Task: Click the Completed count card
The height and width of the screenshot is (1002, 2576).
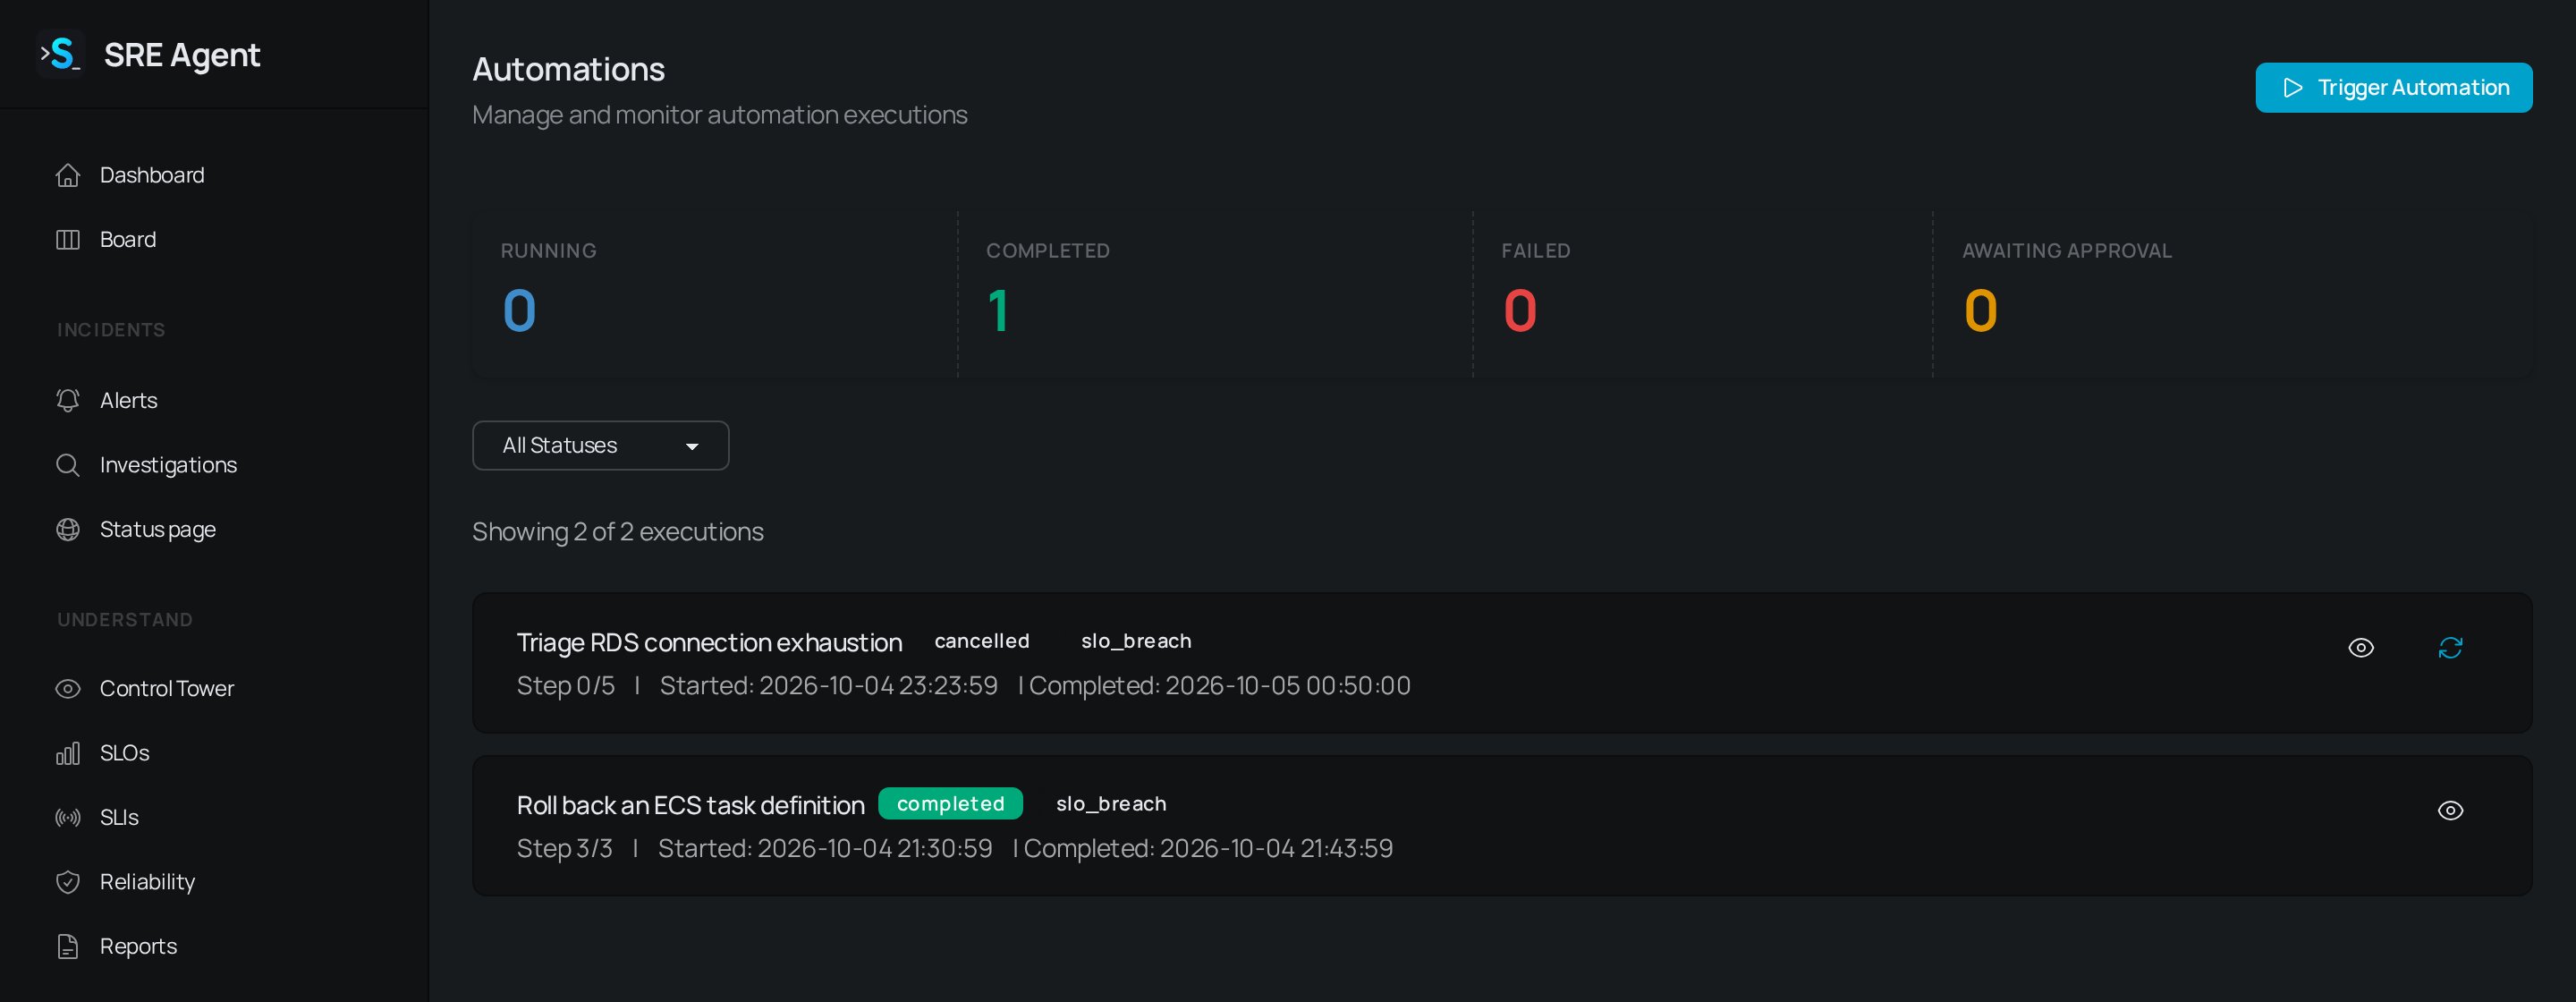Action: pyautogui.click(x=1215, y=294)
